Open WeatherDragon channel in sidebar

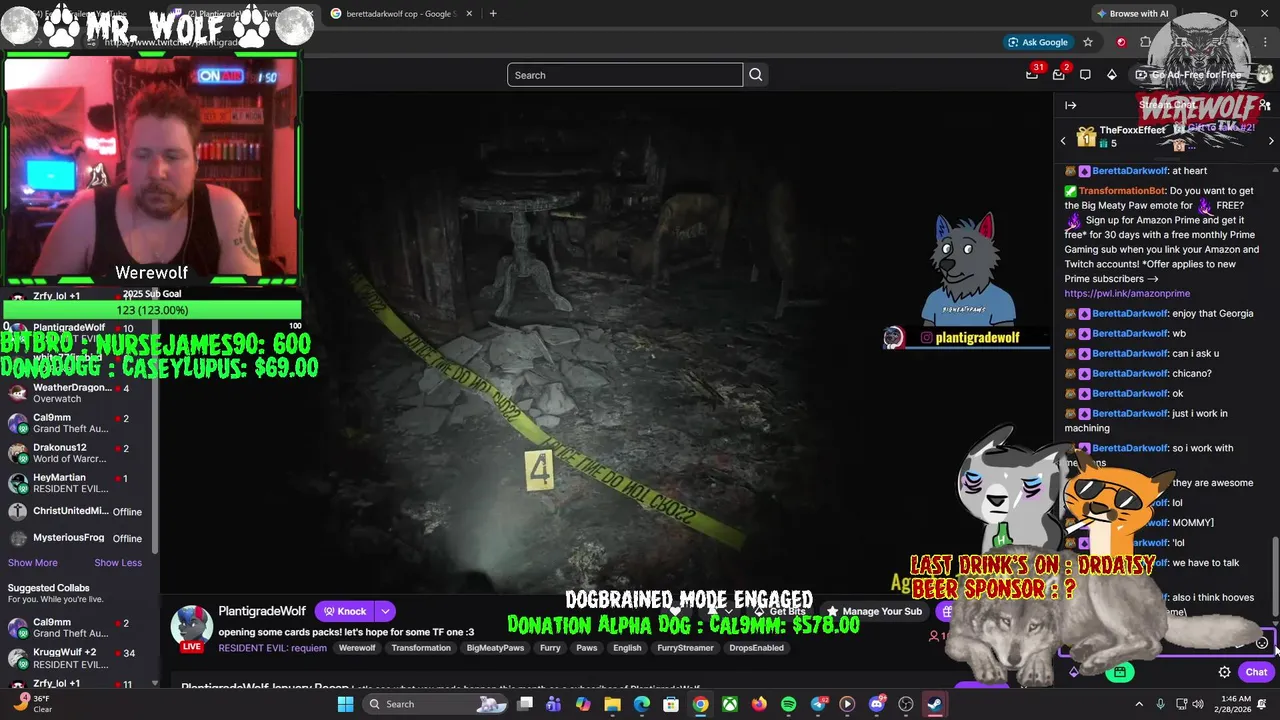75,393
